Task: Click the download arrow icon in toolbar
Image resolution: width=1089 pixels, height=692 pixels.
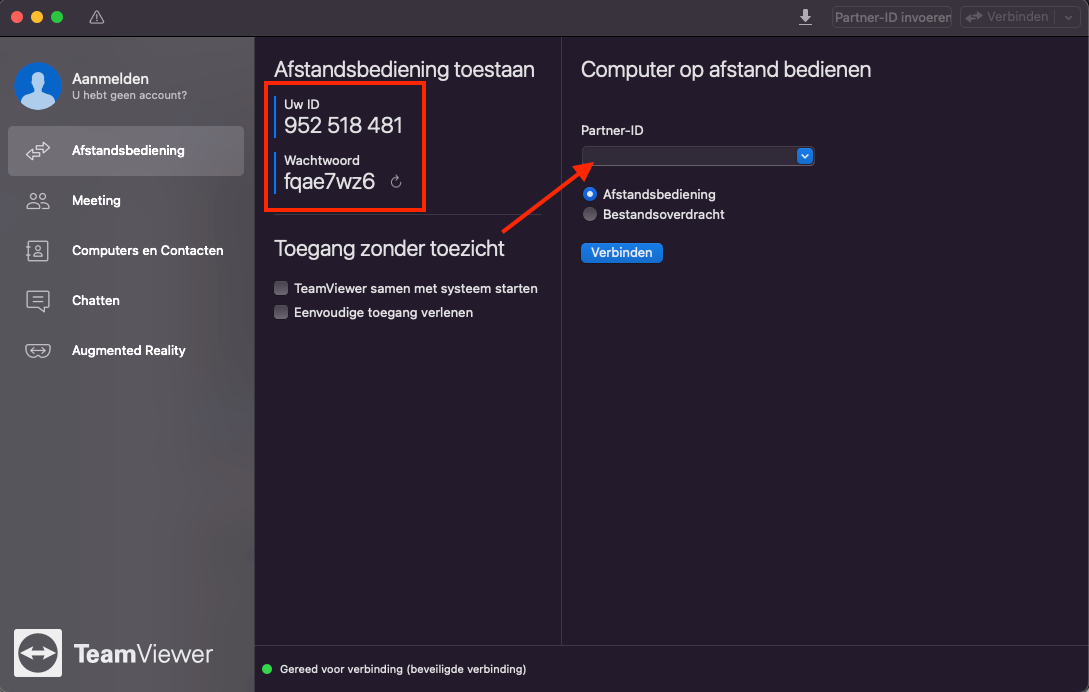Action: point(806,17)
